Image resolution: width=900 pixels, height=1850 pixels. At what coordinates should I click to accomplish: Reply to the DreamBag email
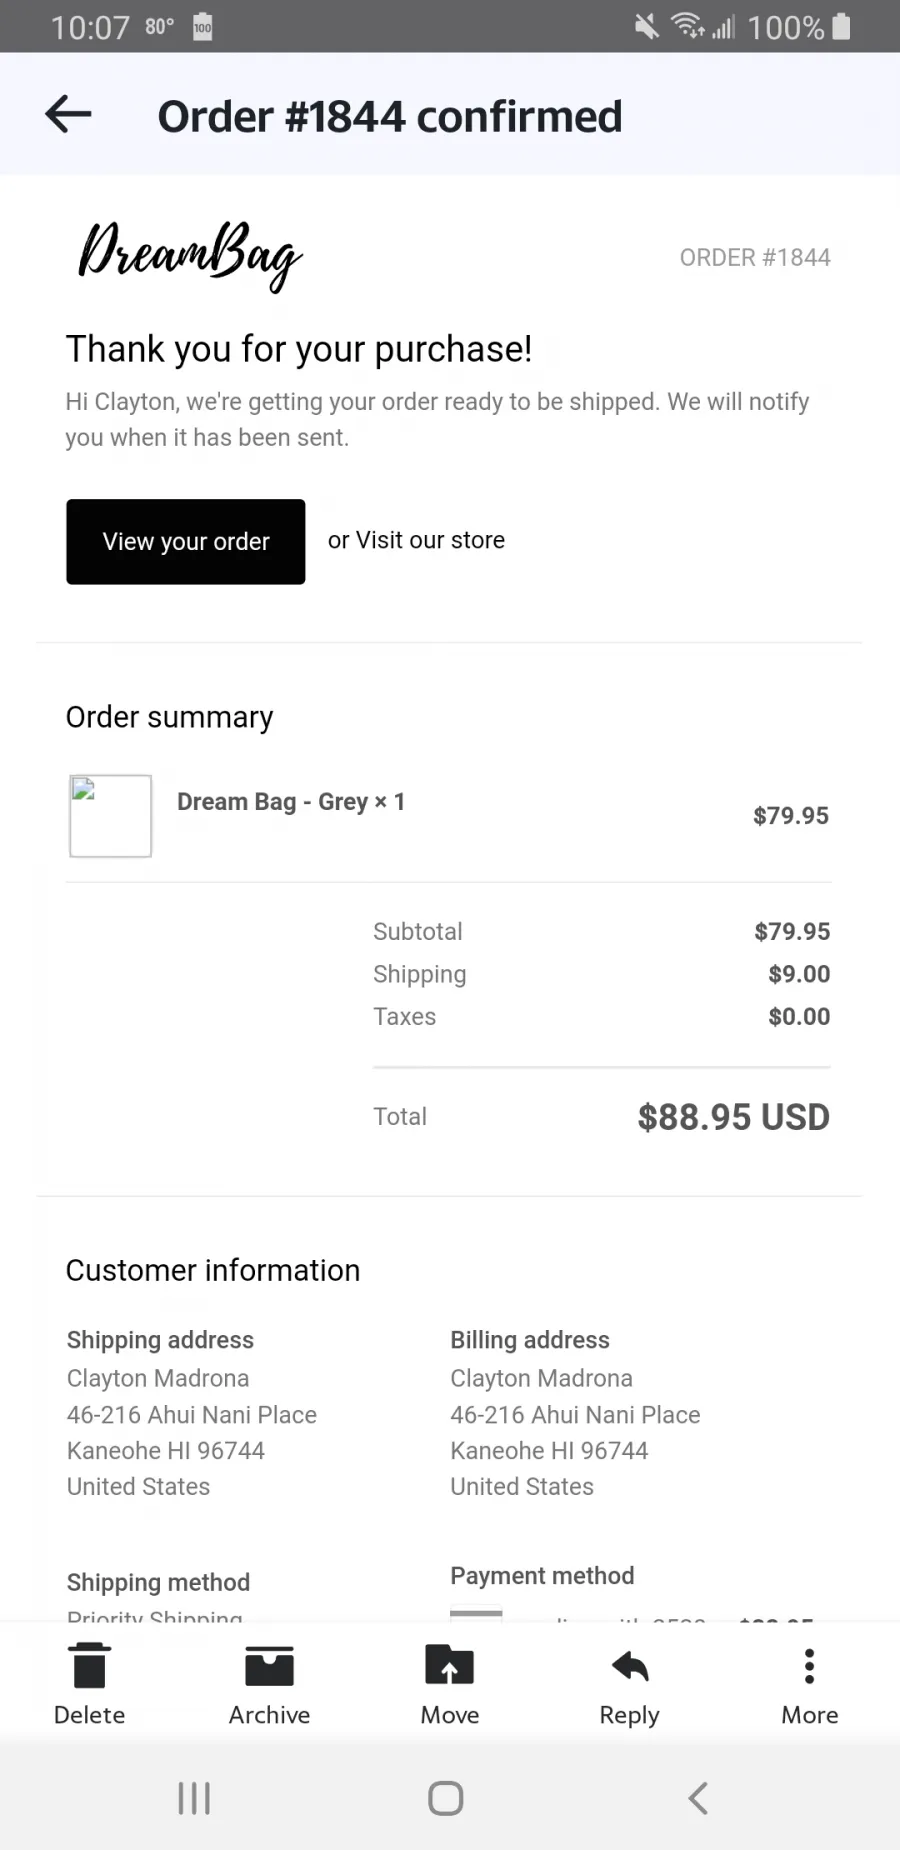[629, 1685]
